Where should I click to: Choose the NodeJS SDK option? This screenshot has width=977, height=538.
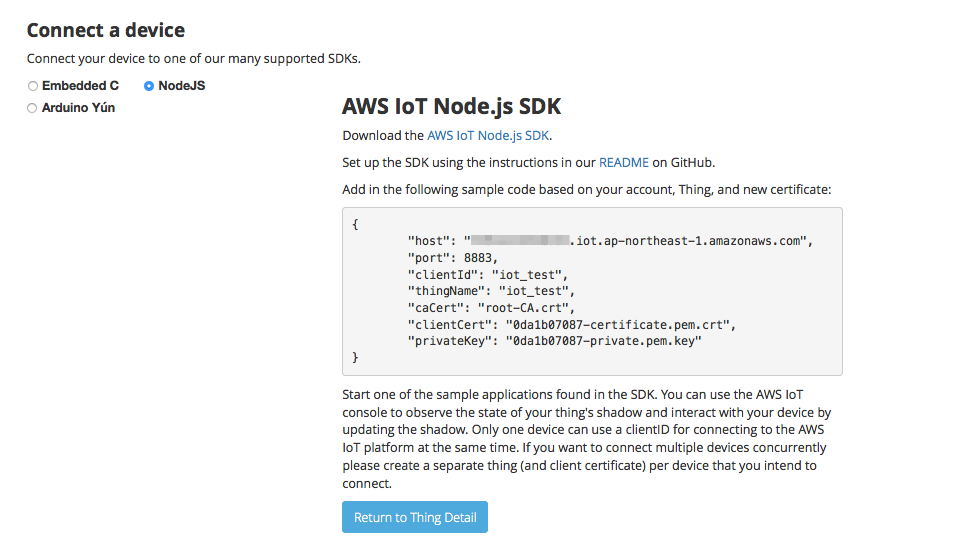[x=149, y=86]
